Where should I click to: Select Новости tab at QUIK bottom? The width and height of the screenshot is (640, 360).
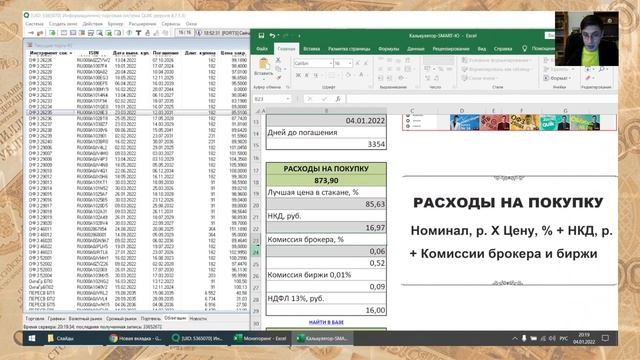(198, 318)
